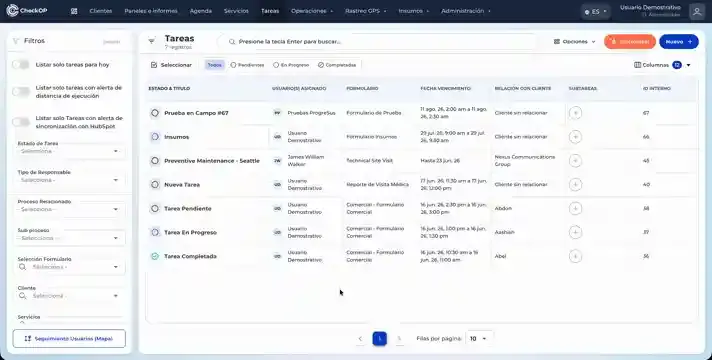Screen dimensions: 712x360
Task: Go to the previous page arrow
Action: [x=360, y=339]
